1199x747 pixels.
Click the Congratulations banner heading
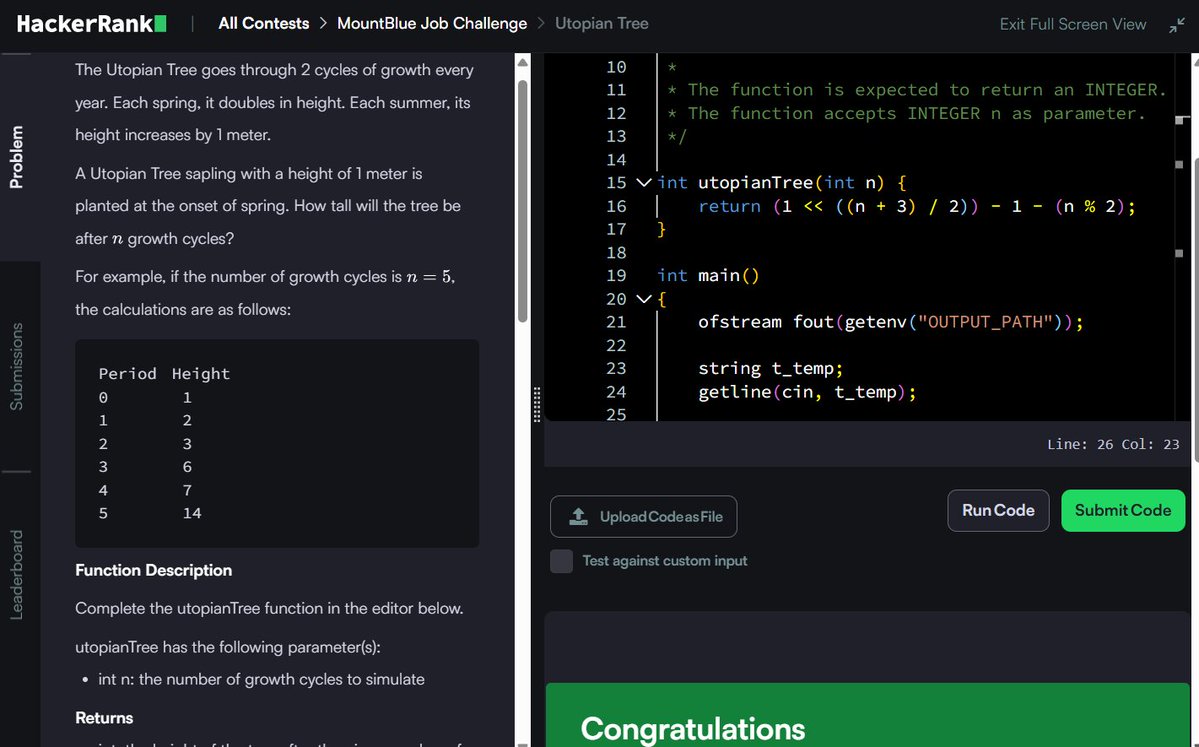click(x=693, y=729)
